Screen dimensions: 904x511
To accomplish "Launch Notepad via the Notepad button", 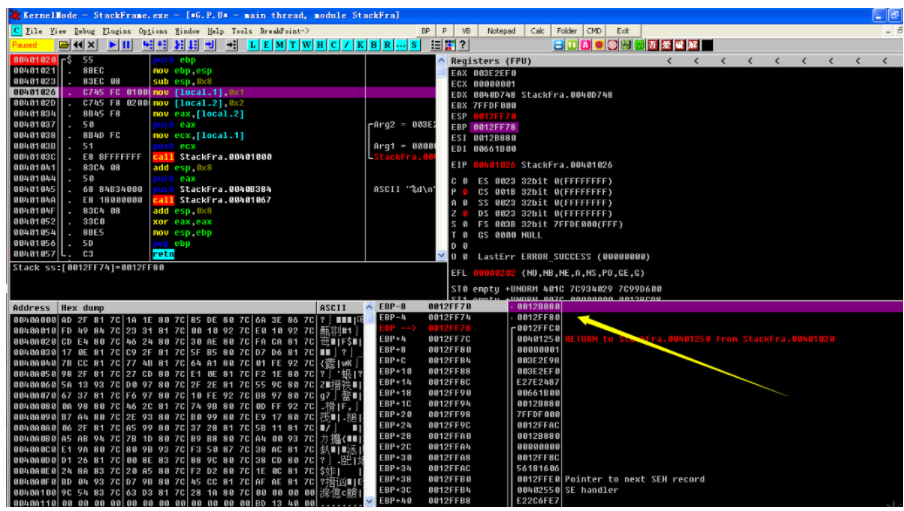I will tap(501, 31).
